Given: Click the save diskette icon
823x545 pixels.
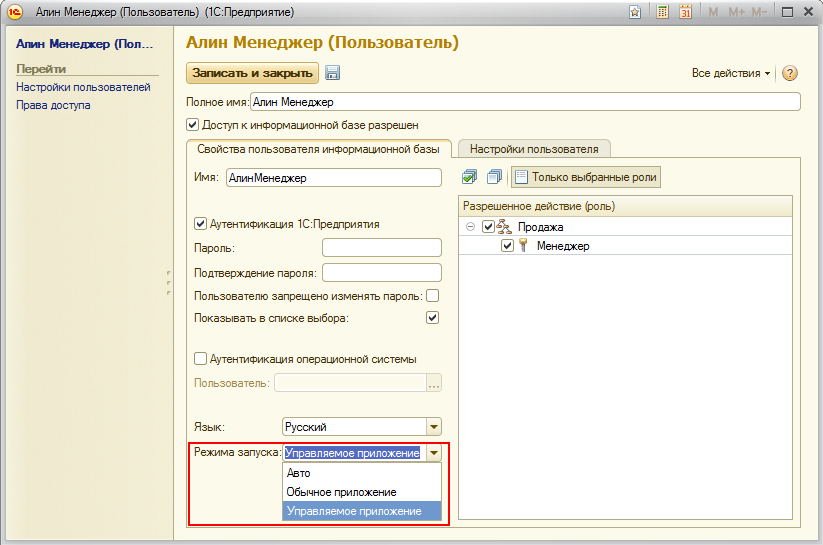Looking at the screenshot, I should 333,73.
